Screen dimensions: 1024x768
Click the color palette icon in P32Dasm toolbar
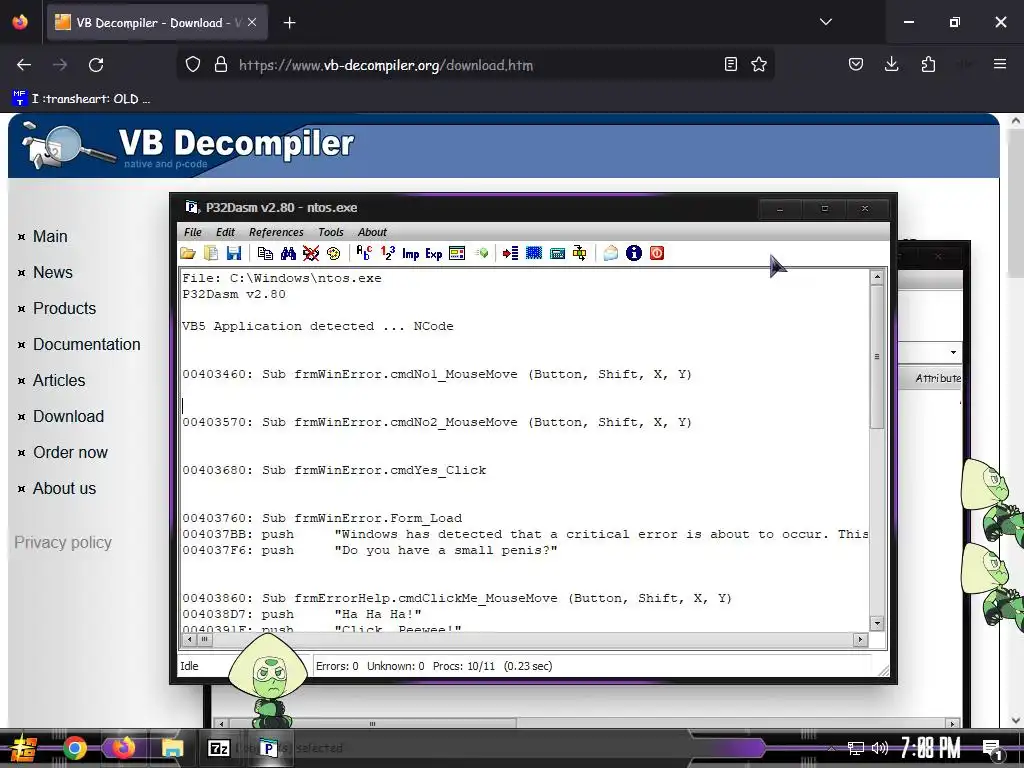coord(333,253)
